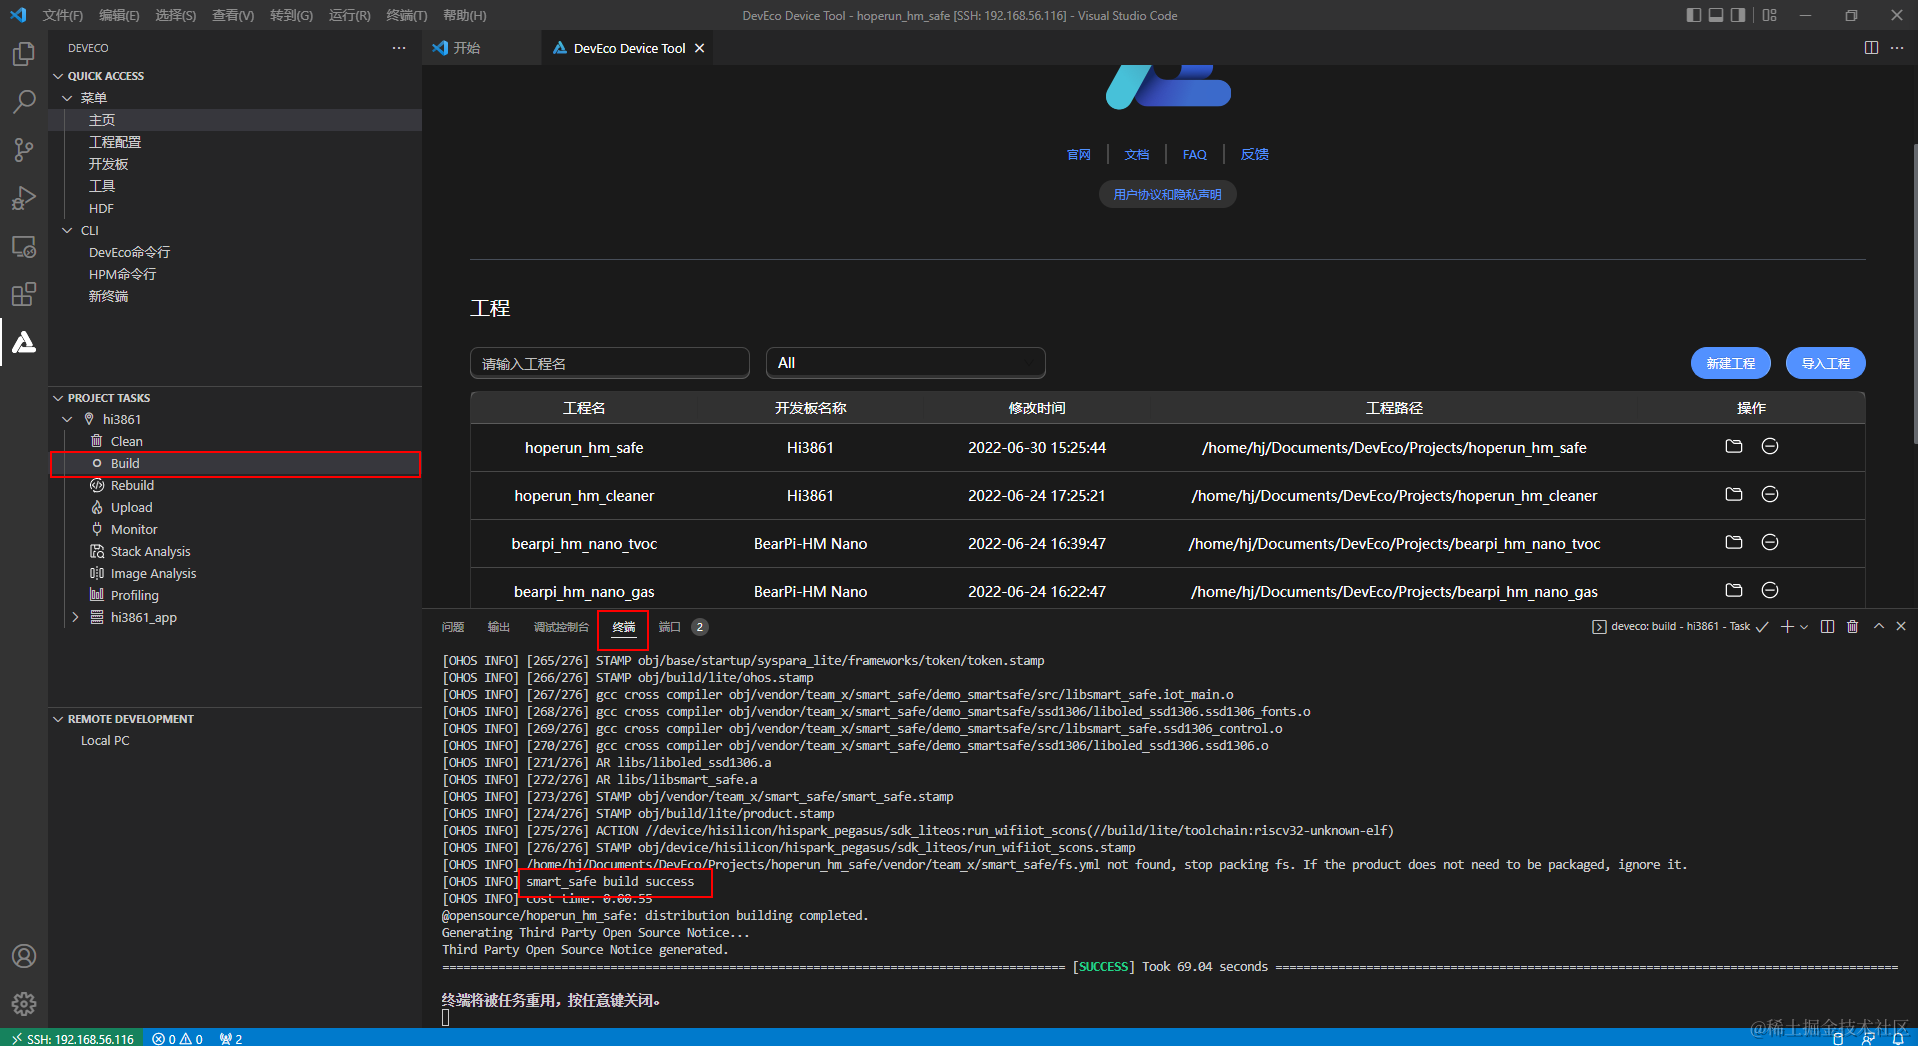
Task: Create a new terminal with plus icon
Action: coord(1787,626)
